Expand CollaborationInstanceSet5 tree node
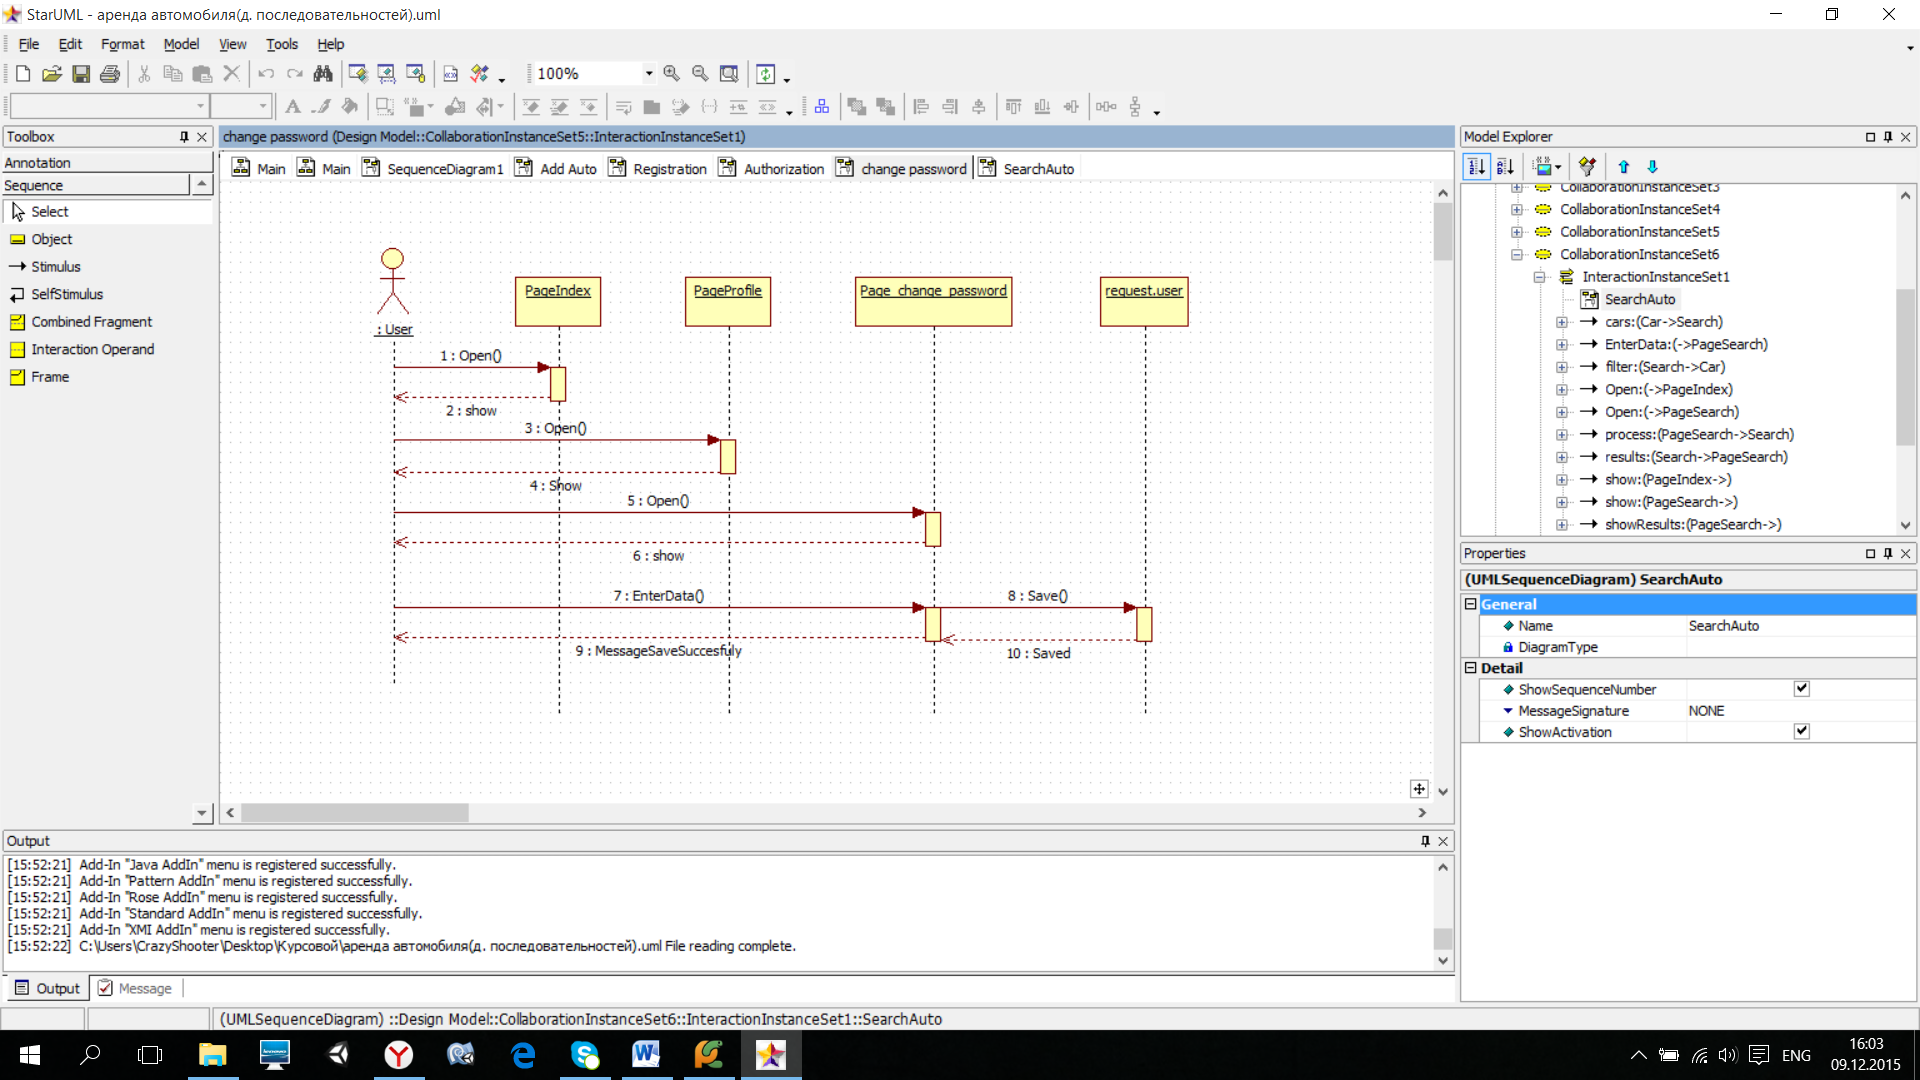The image size is (1920, 1080). tap(1515, 232)
